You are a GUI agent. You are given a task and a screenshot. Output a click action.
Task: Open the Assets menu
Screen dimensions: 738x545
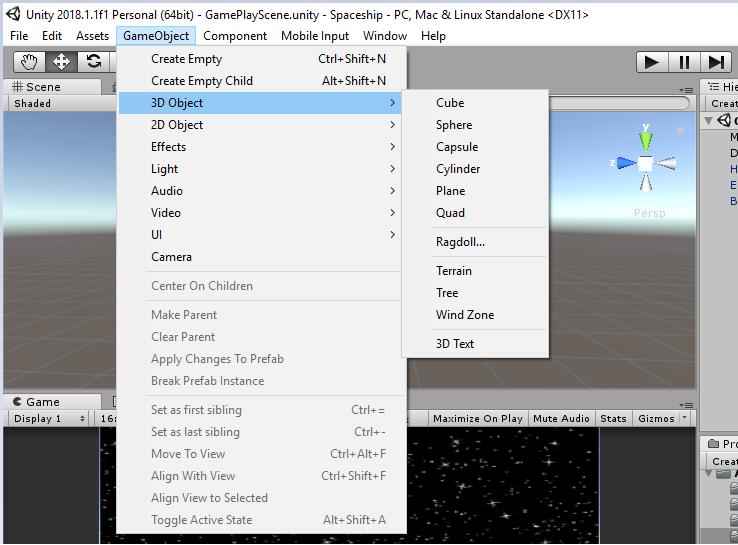click(x=92, y=36)
